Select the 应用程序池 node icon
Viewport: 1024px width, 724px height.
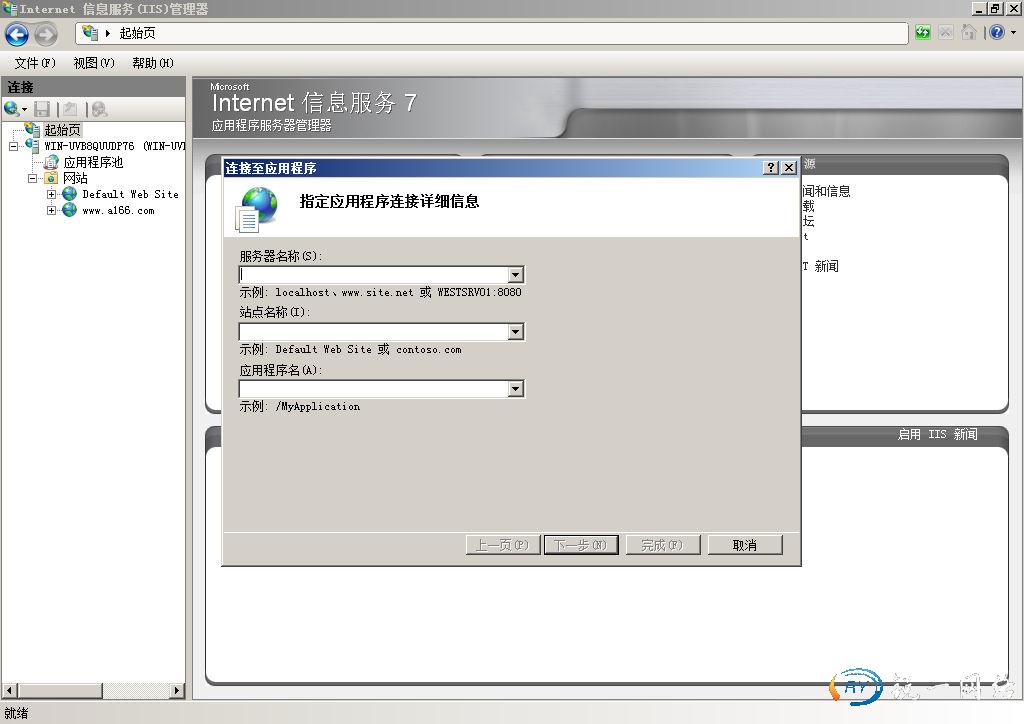pyautogui.click(x=50, y=161)
